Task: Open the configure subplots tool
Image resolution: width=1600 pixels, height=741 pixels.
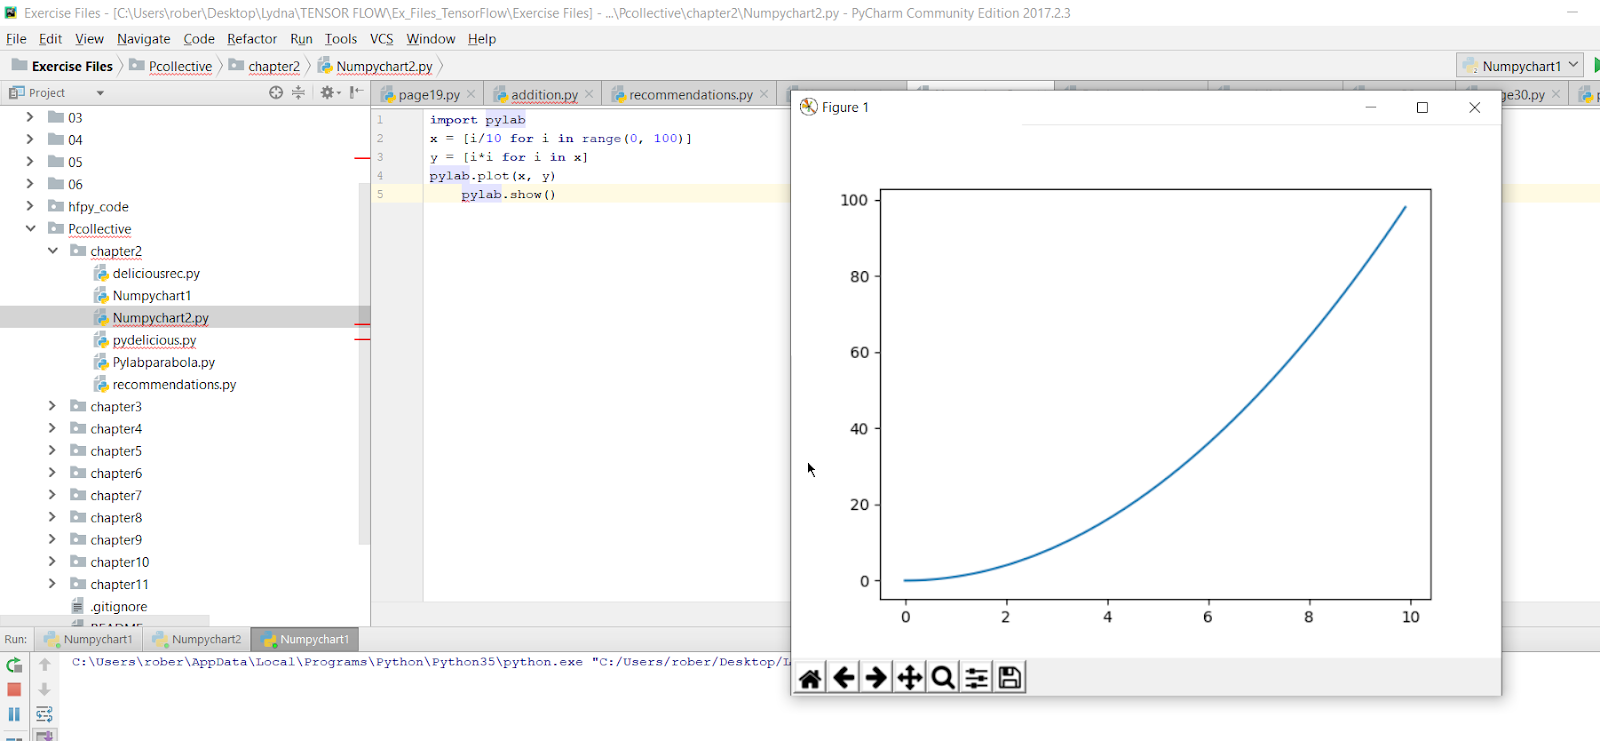Action: pyautogui.click(x=977, y=678)
